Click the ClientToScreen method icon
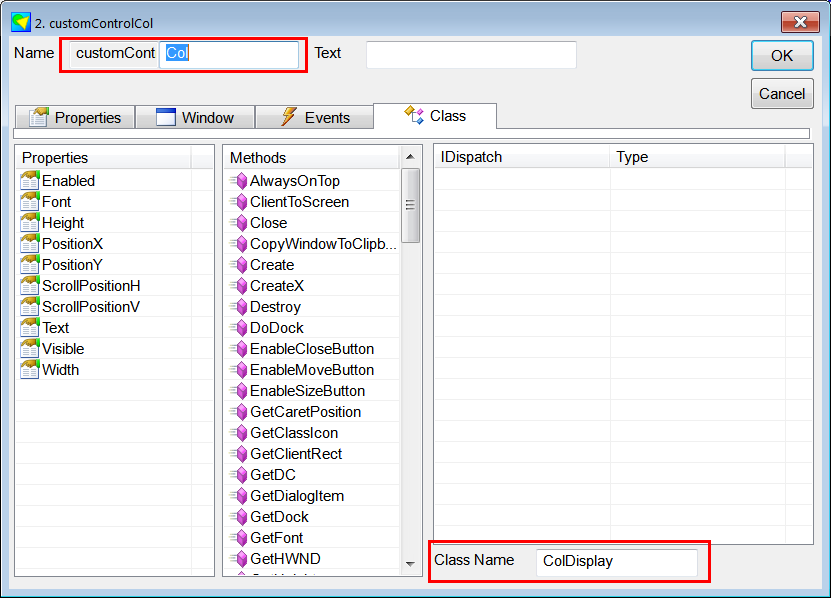The height and width of the screenshot is (598, 831). point(239,202)
